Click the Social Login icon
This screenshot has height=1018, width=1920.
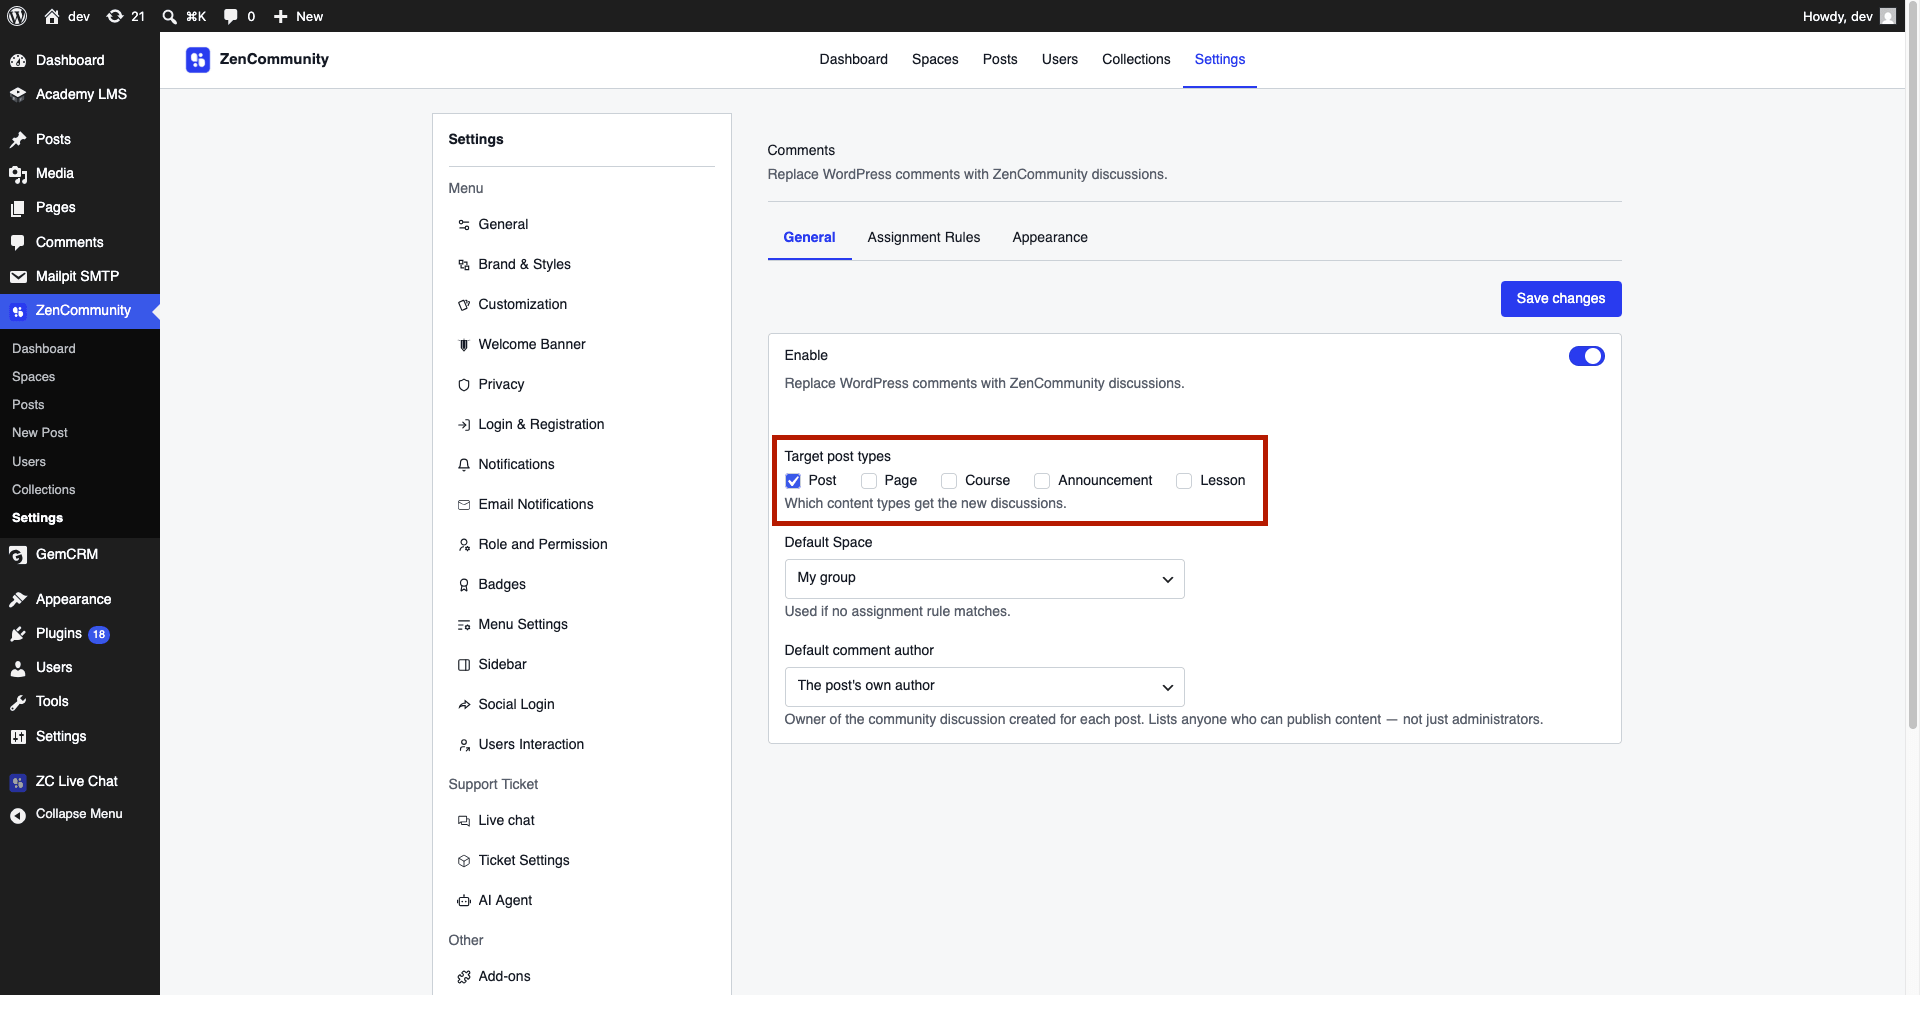(464, 705)
